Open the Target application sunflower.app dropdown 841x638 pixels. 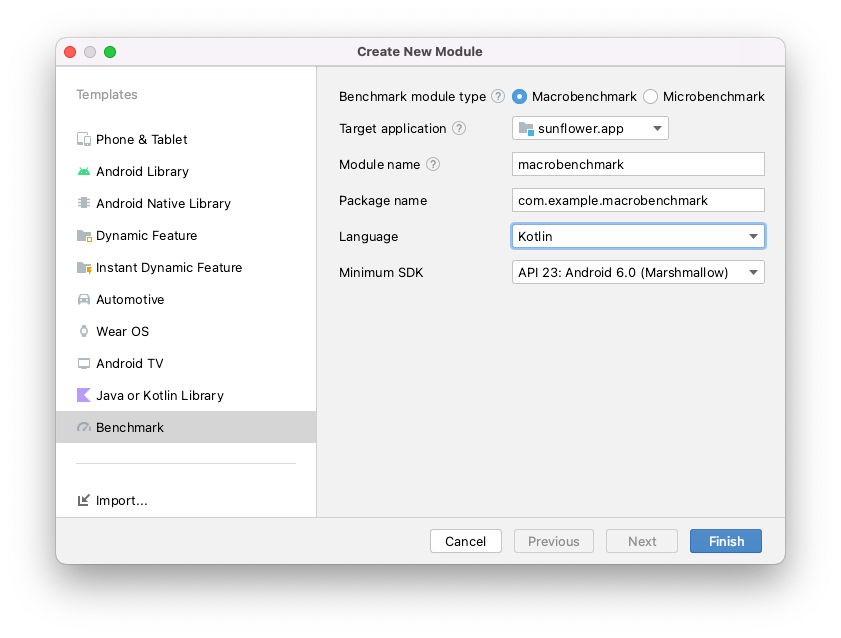point(590,128)
